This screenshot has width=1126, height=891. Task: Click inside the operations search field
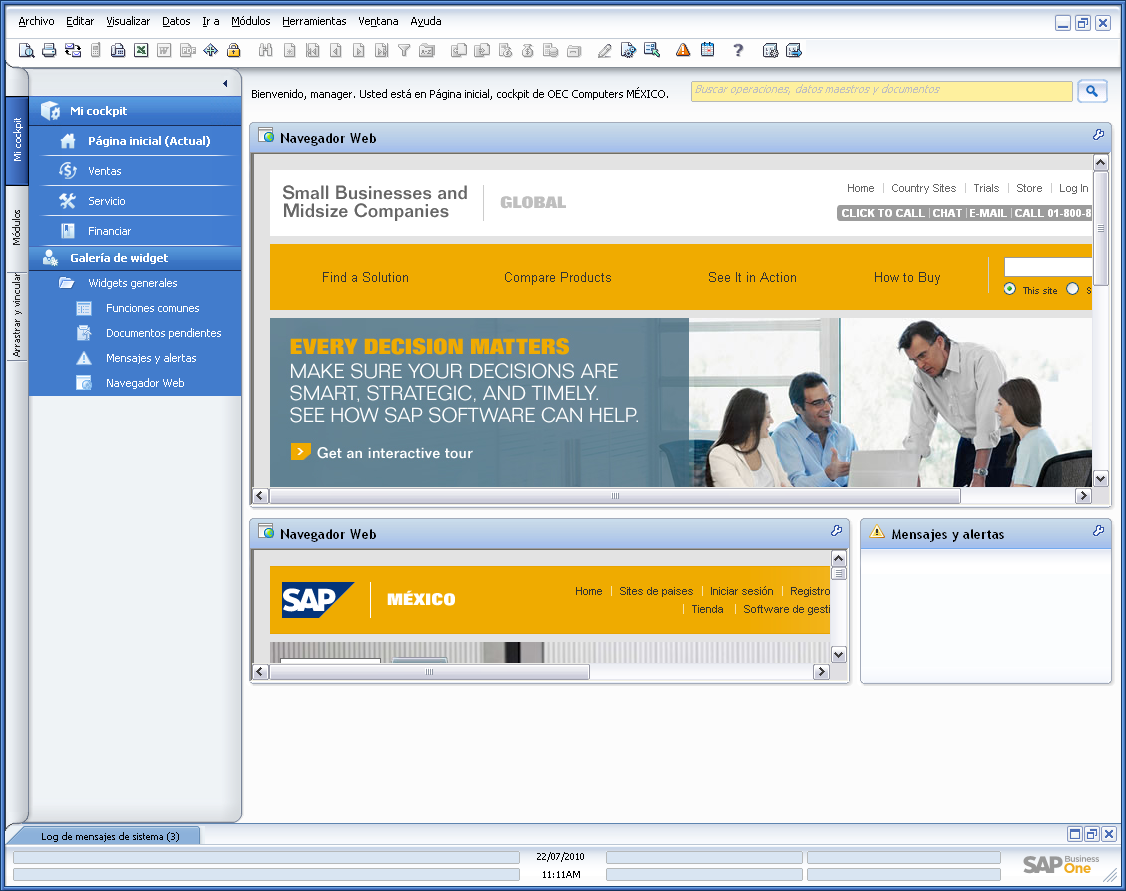point(880,91)
